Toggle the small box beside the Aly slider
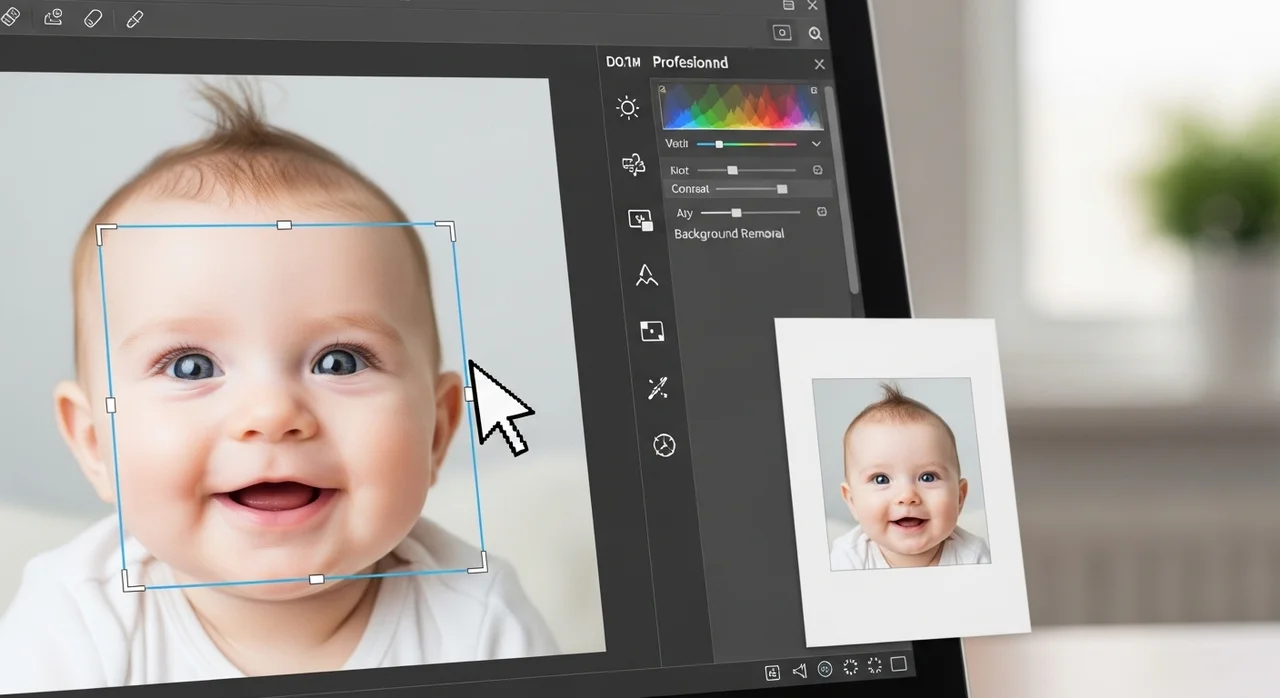 822,212
